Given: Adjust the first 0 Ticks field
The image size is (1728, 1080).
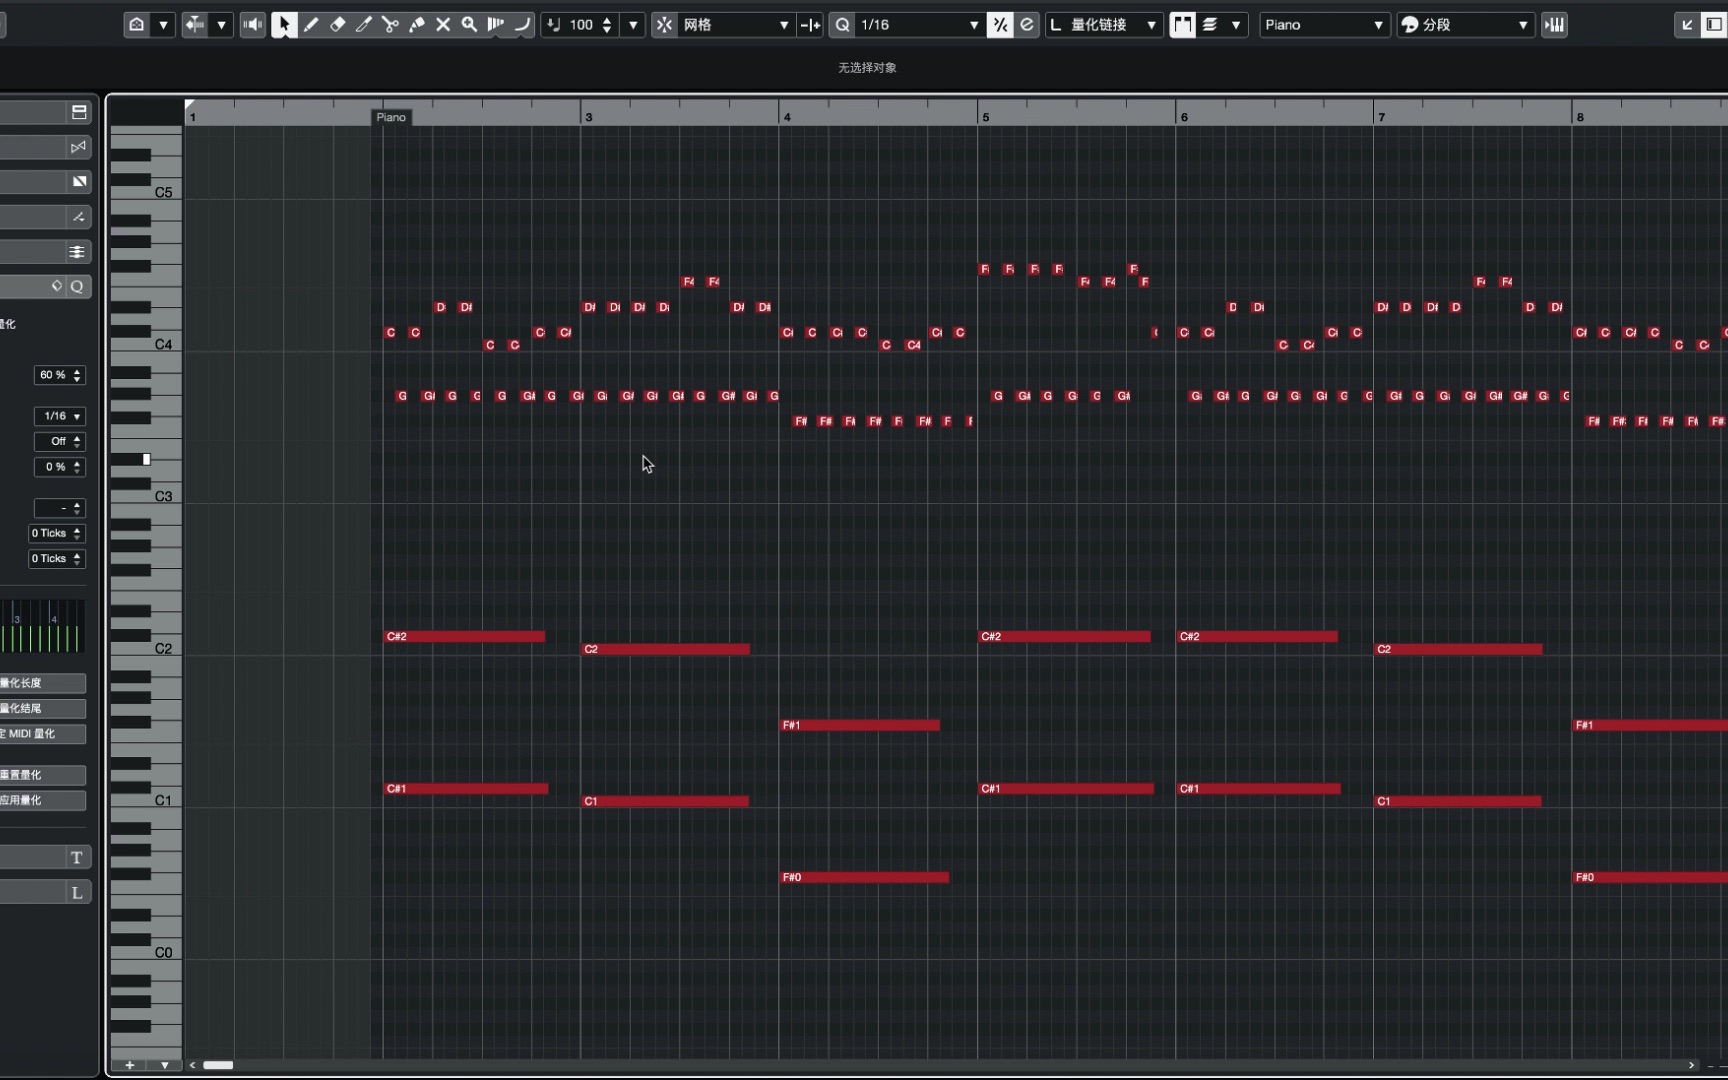Looking at the screenshot, I should (57, 533).
